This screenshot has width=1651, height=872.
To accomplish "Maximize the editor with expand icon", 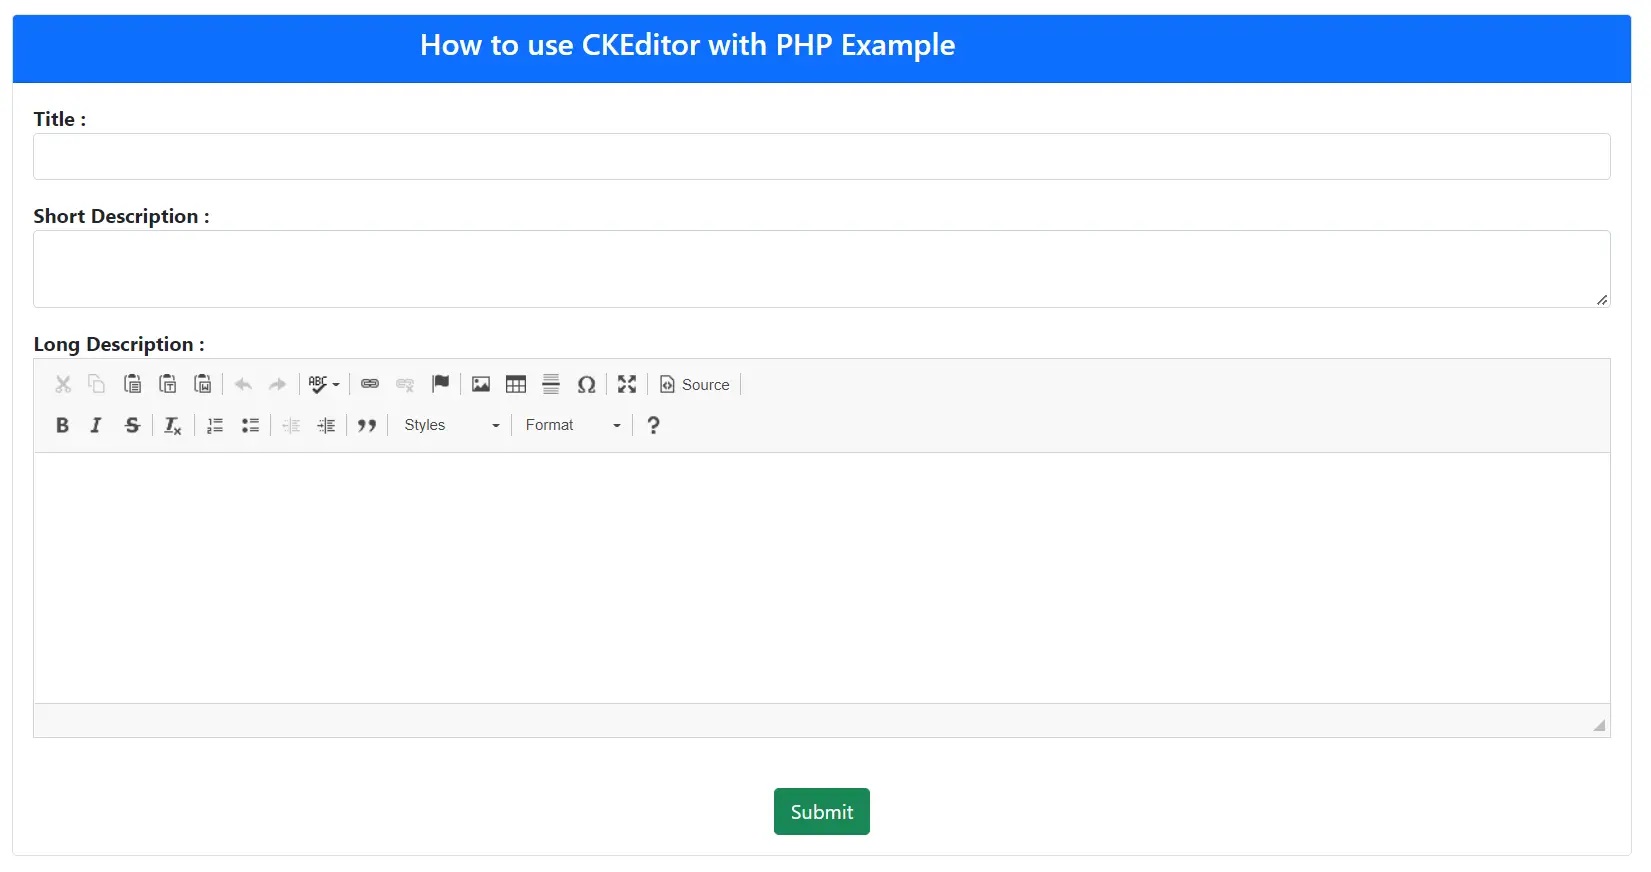I will tap(627, 384).
